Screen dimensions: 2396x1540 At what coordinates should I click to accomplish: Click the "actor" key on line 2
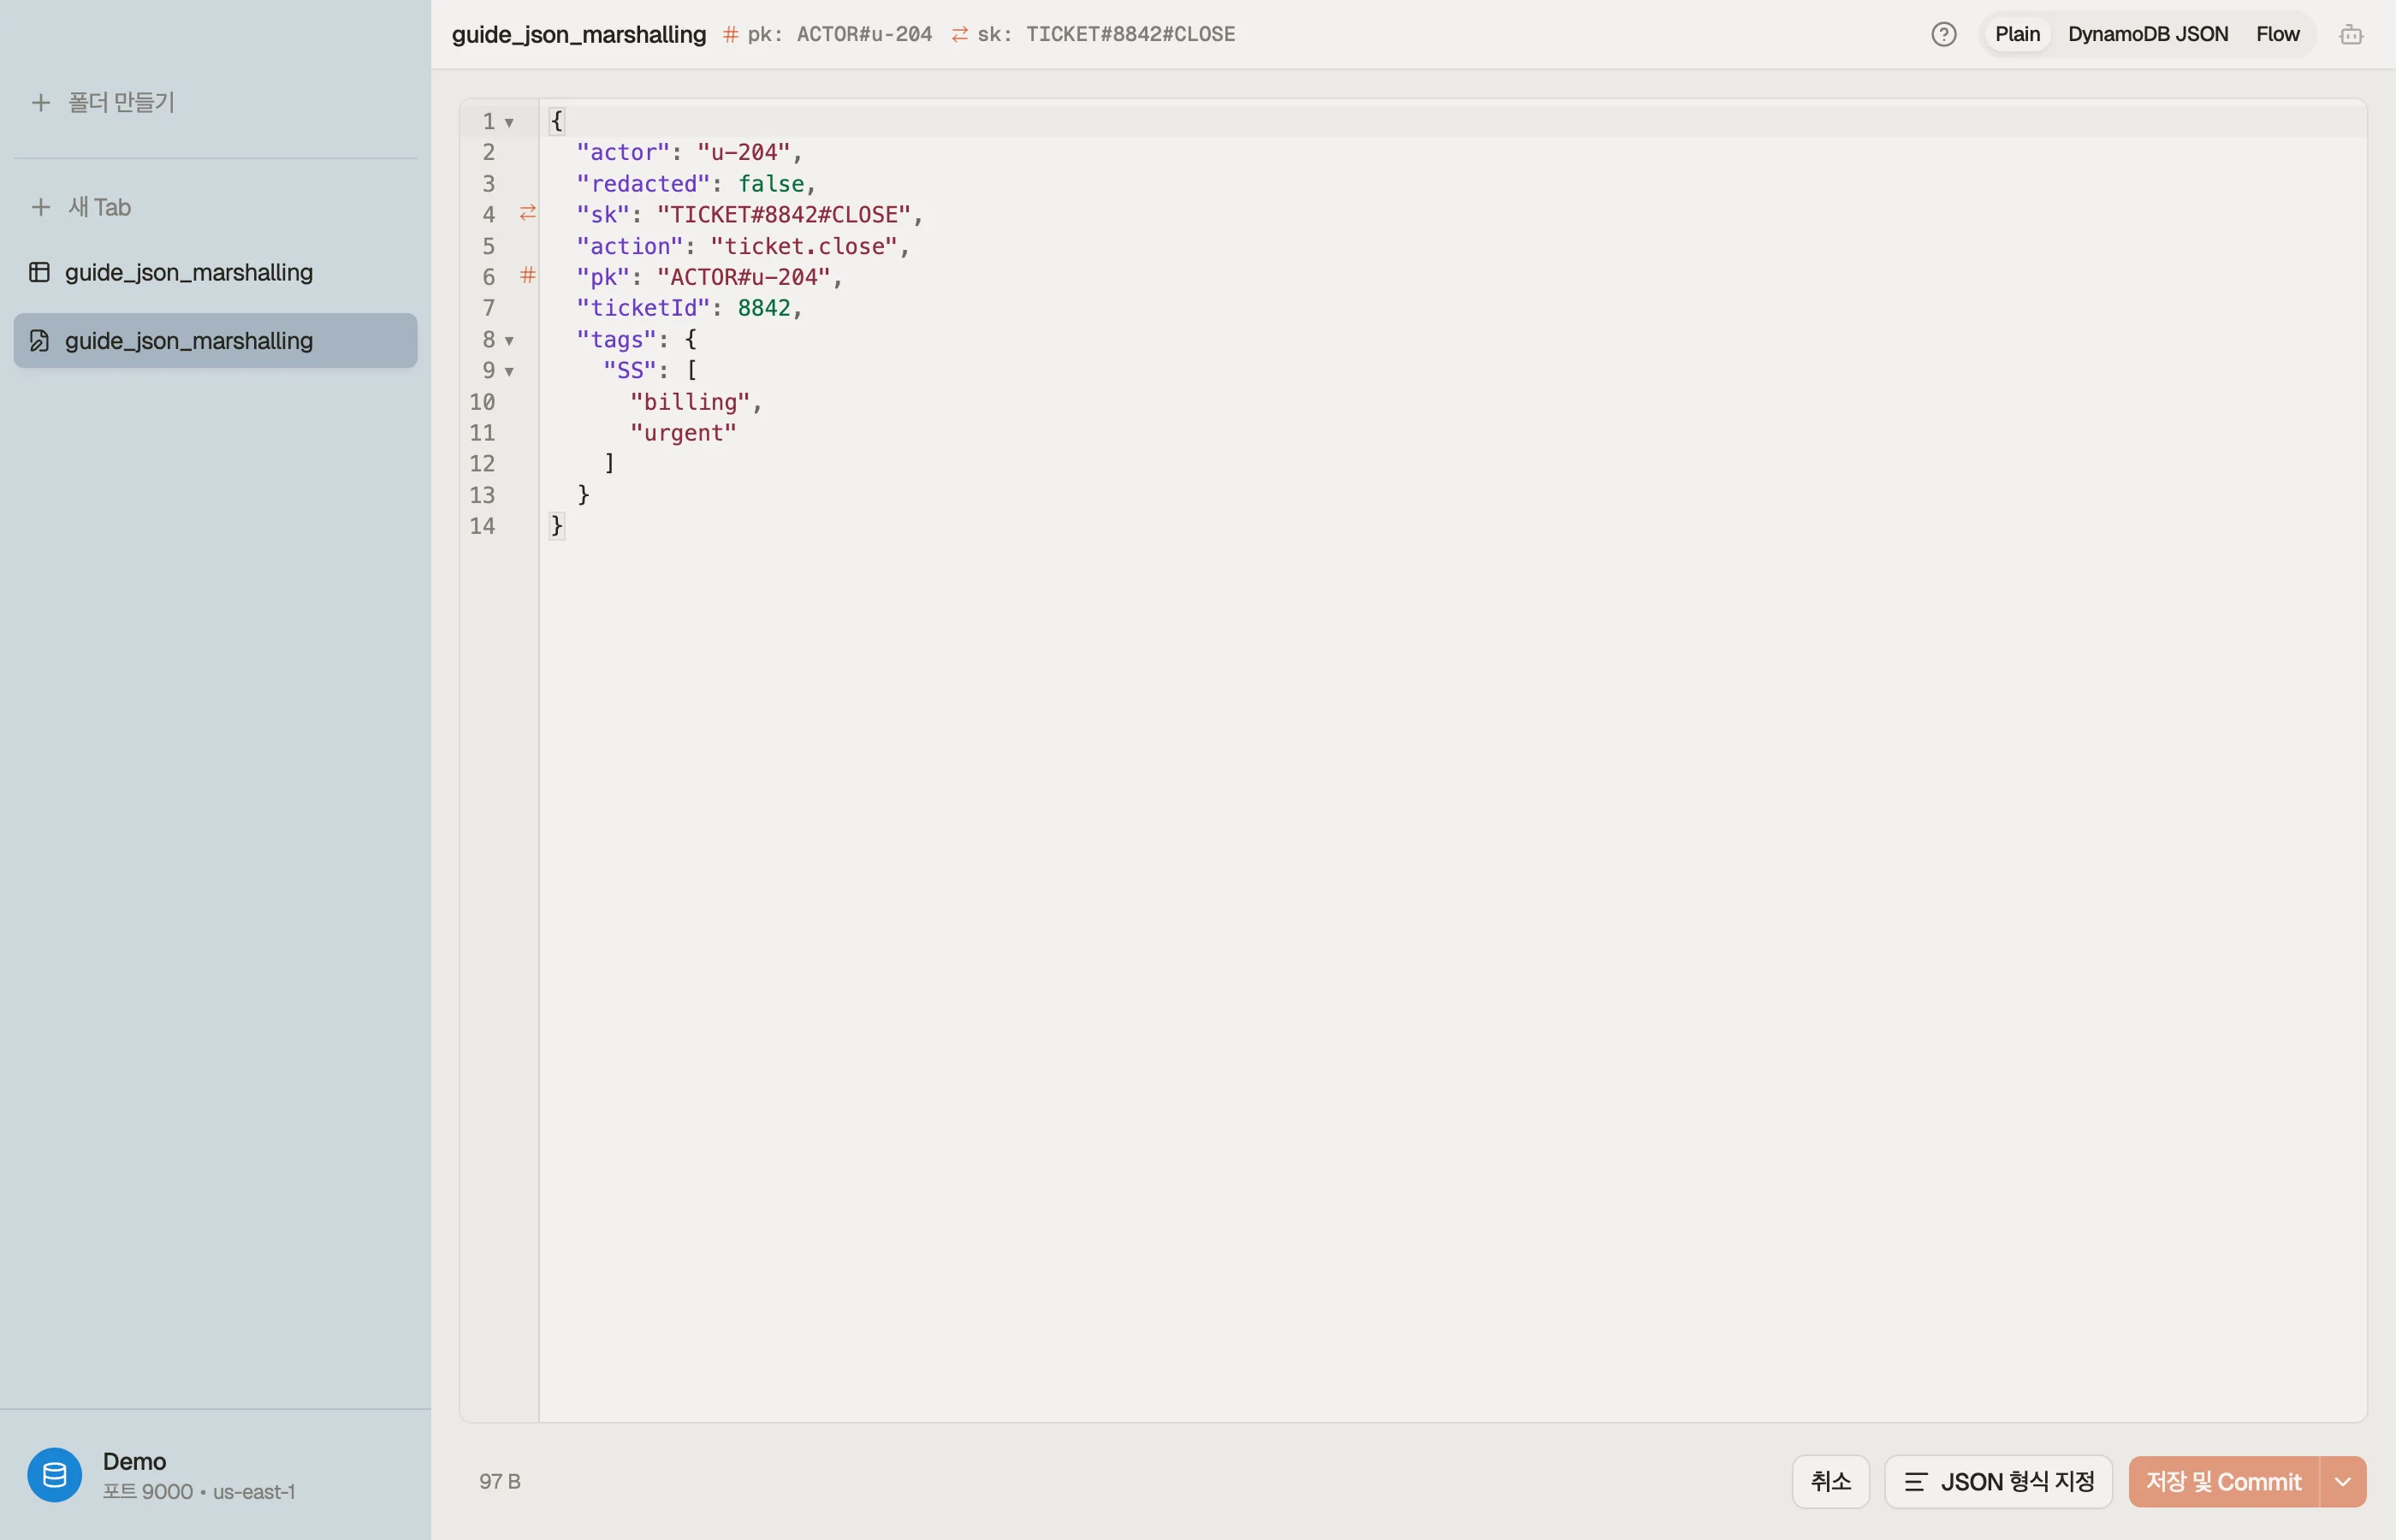(x=622, y=152)
